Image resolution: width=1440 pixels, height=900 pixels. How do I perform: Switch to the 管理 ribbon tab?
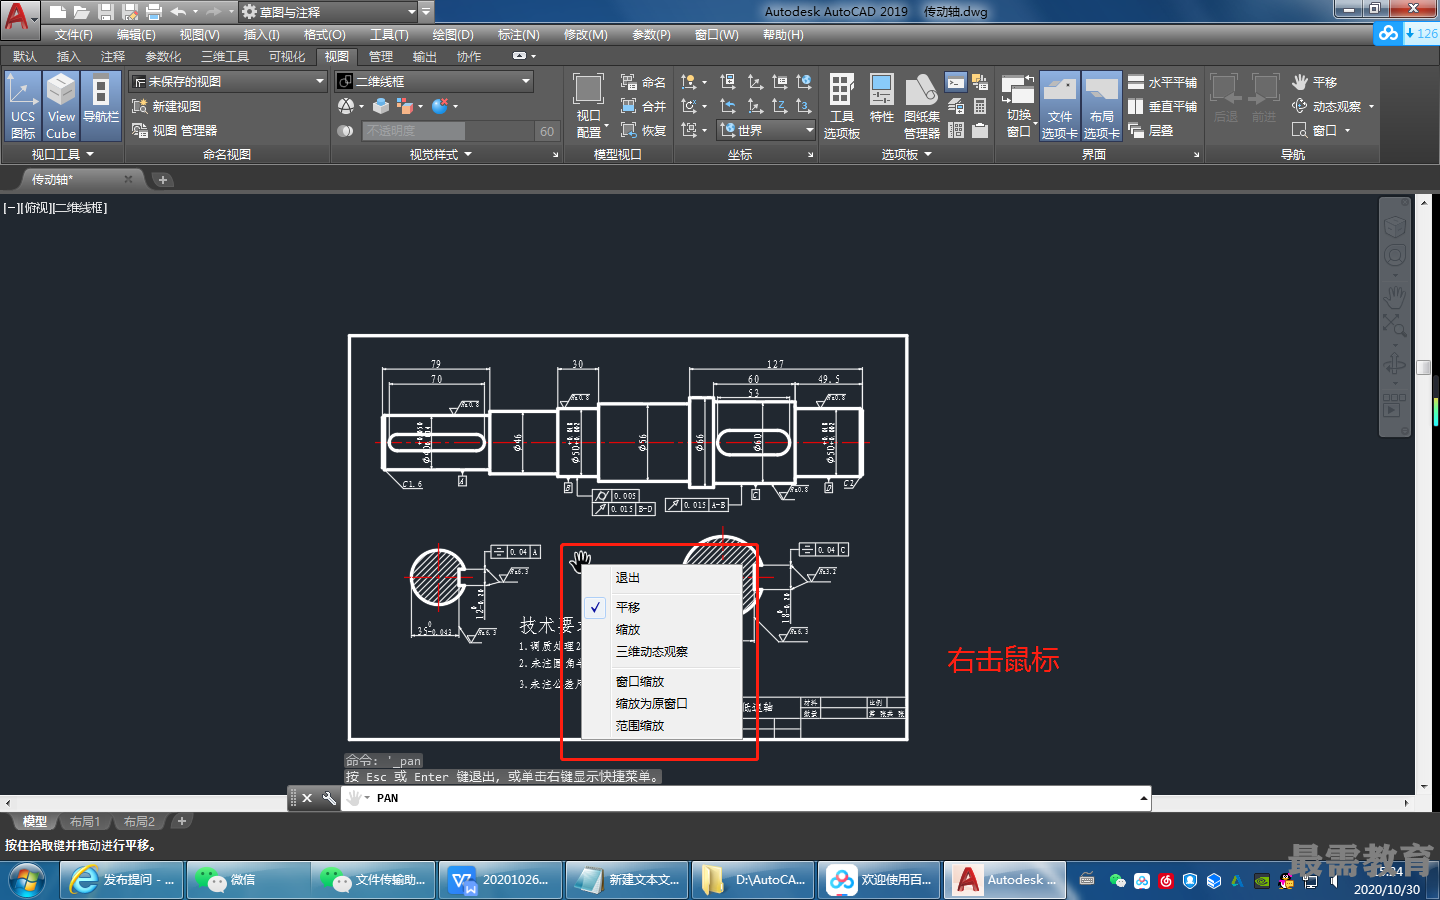tap(380, 56)
